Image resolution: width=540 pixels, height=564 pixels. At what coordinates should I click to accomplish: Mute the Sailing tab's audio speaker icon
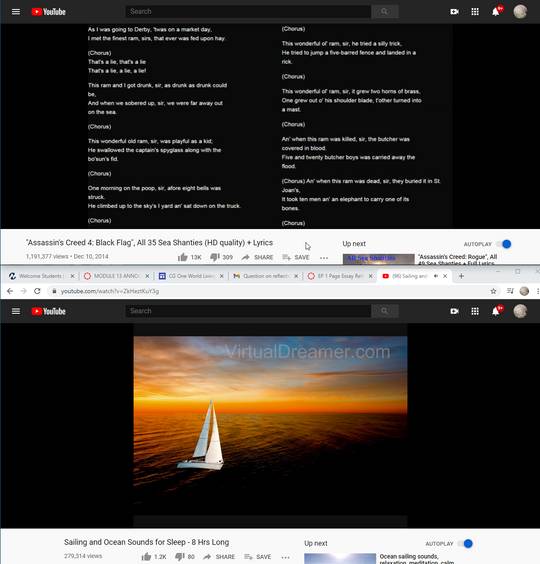pos(436,276)
